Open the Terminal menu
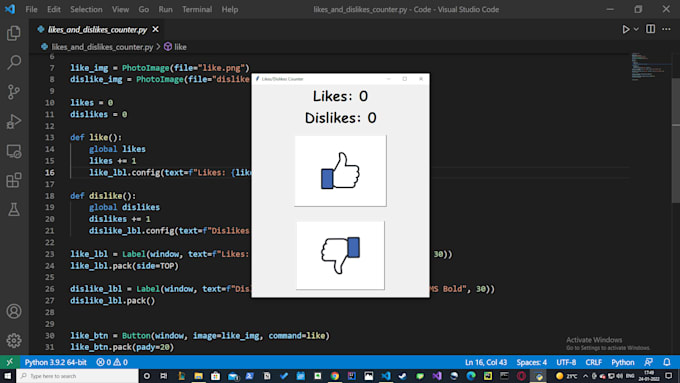Viewport: 680px width, 383px height. click(197, 9)
